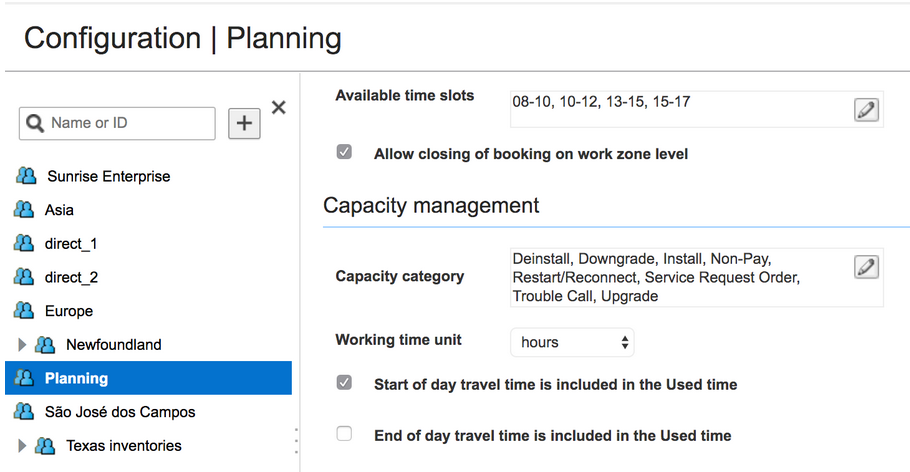
Task: Toggle Start of day travel time checkbox
Action: point(344,383)
